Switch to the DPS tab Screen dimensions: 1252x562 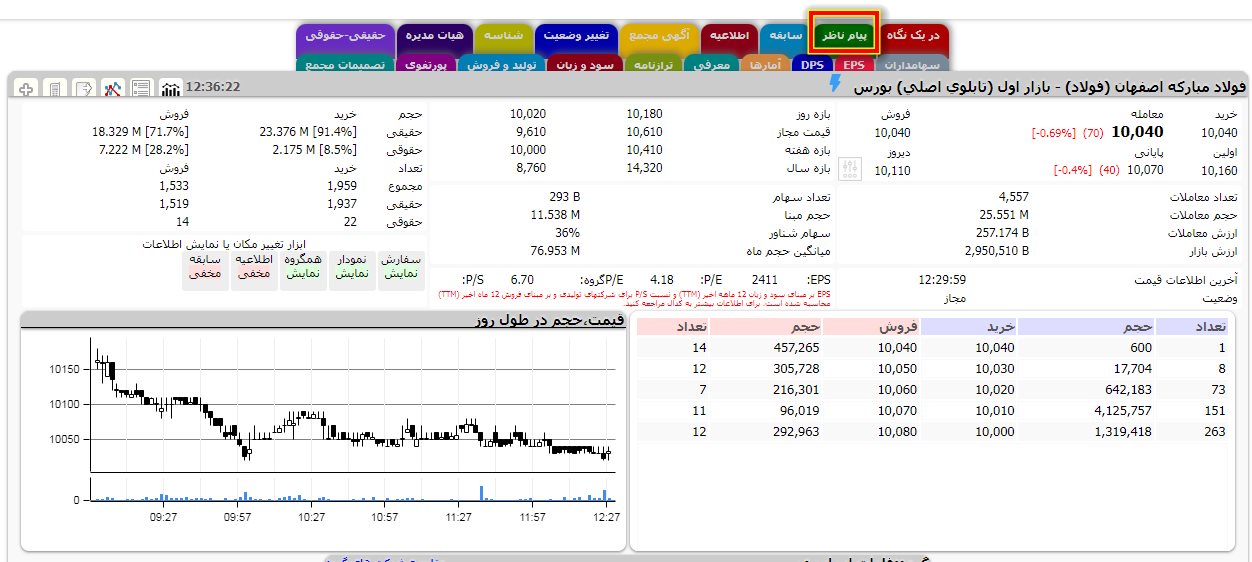[812, 65]
